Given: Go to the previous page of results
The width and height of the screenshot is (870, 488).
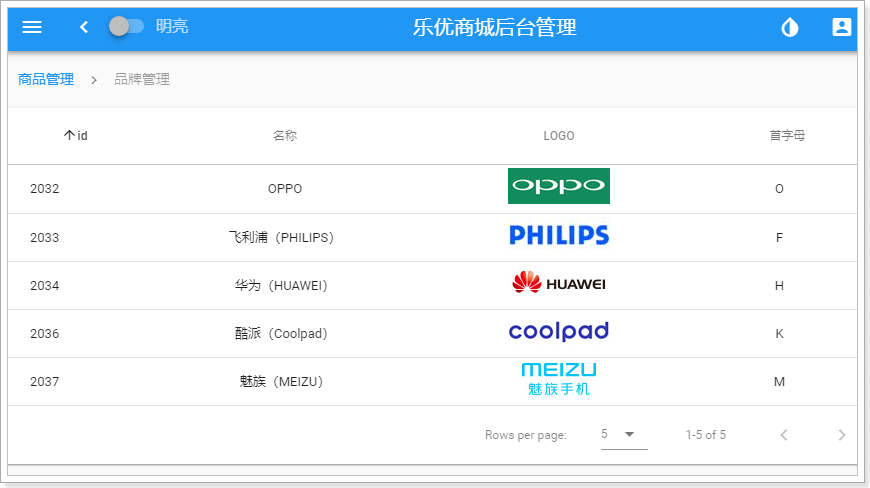Looking at the screenshot, I should [x=784, y=435].
